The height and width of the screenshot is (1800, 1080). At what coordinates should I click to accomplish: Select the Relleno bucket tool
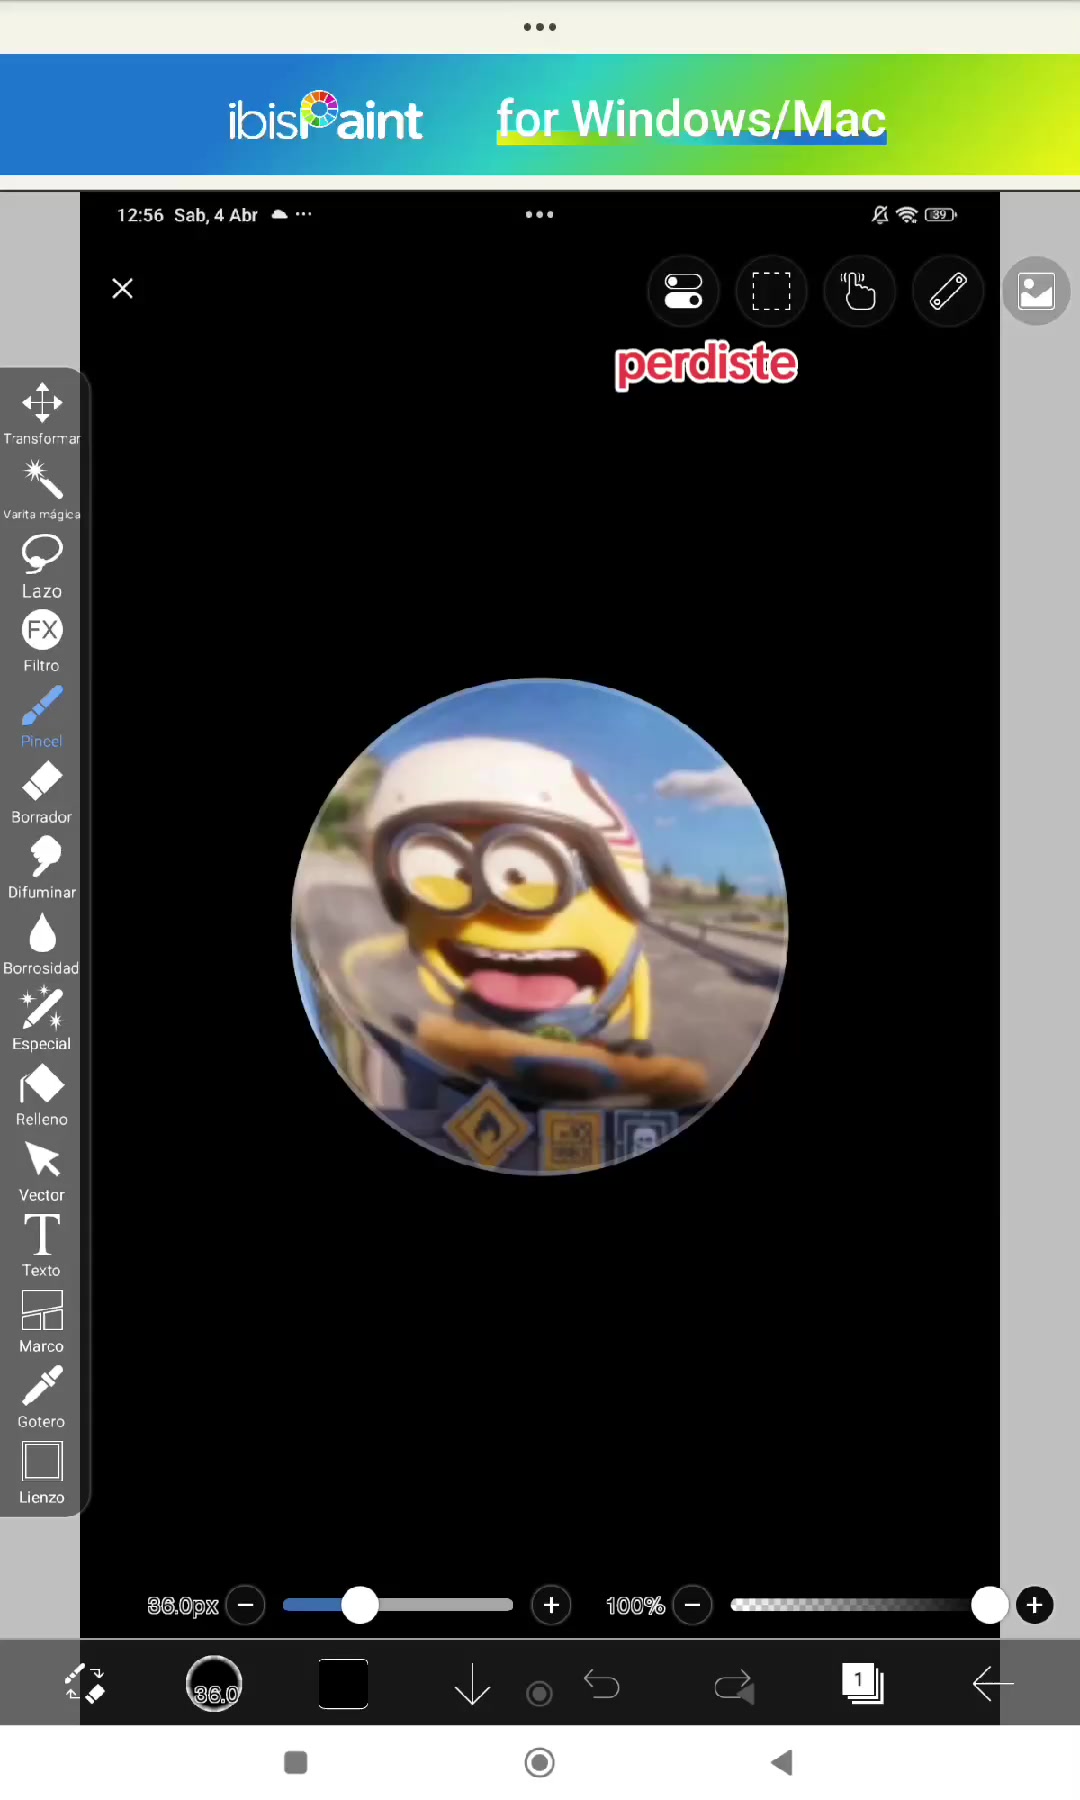click(x=41, y=1095)
